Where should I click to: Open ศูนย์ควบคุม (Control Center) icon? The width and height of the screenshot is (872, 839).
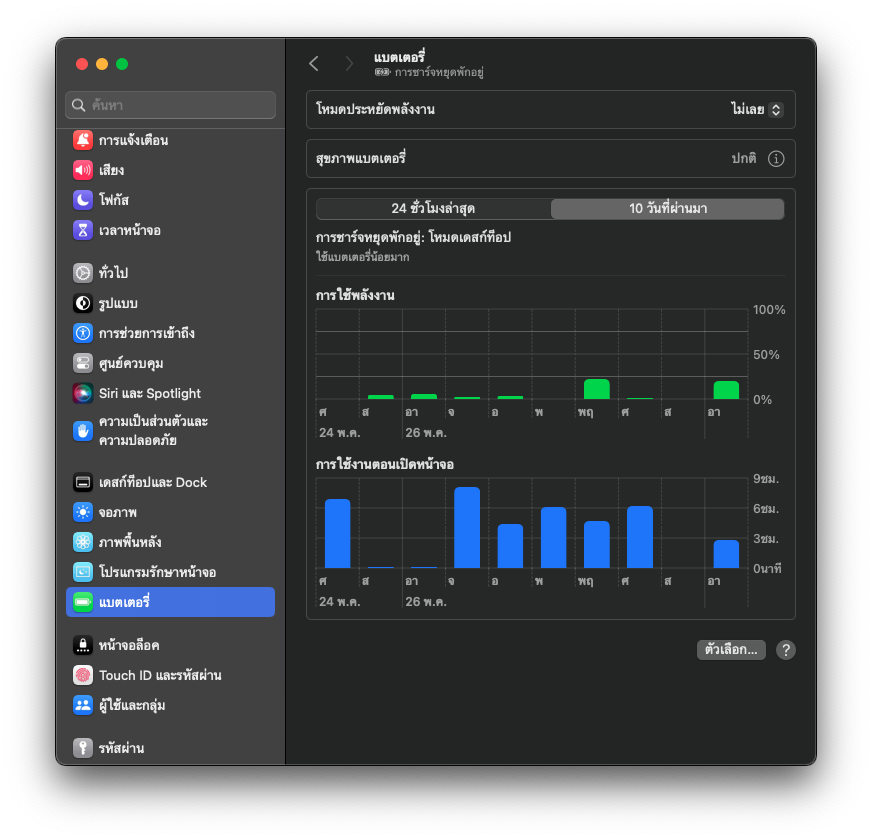[x=83, y=363]
